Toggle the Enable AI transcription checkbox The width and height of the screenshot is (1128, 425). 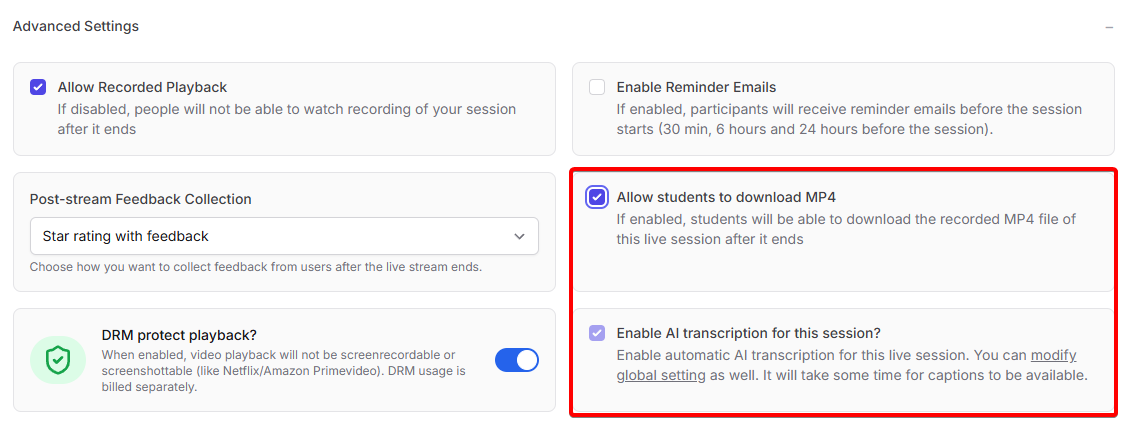pyautogui.click(x=597, y=333)
